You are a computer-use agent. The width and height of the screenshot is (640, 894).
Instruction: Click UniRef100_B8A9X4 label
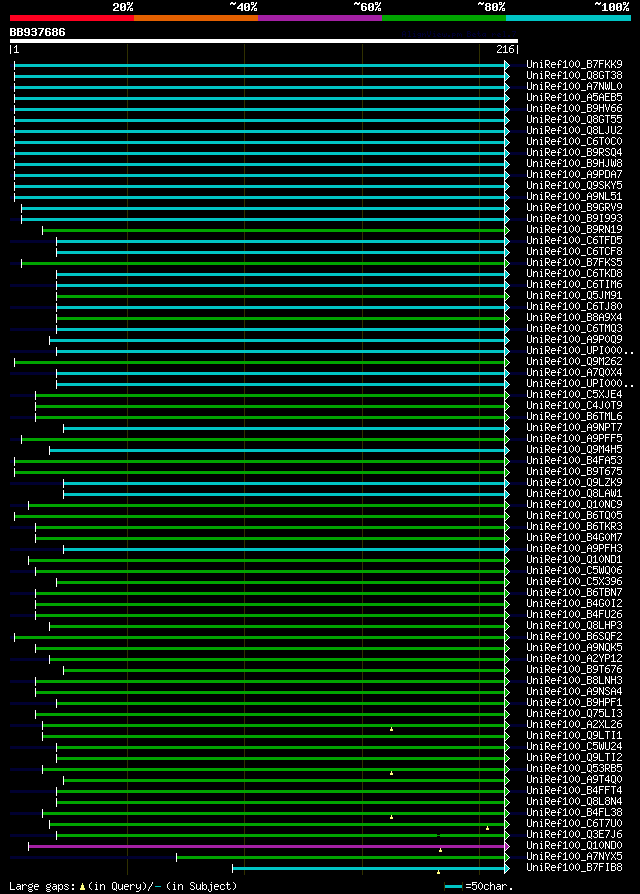pyautogui.click(x=574, y=318)
